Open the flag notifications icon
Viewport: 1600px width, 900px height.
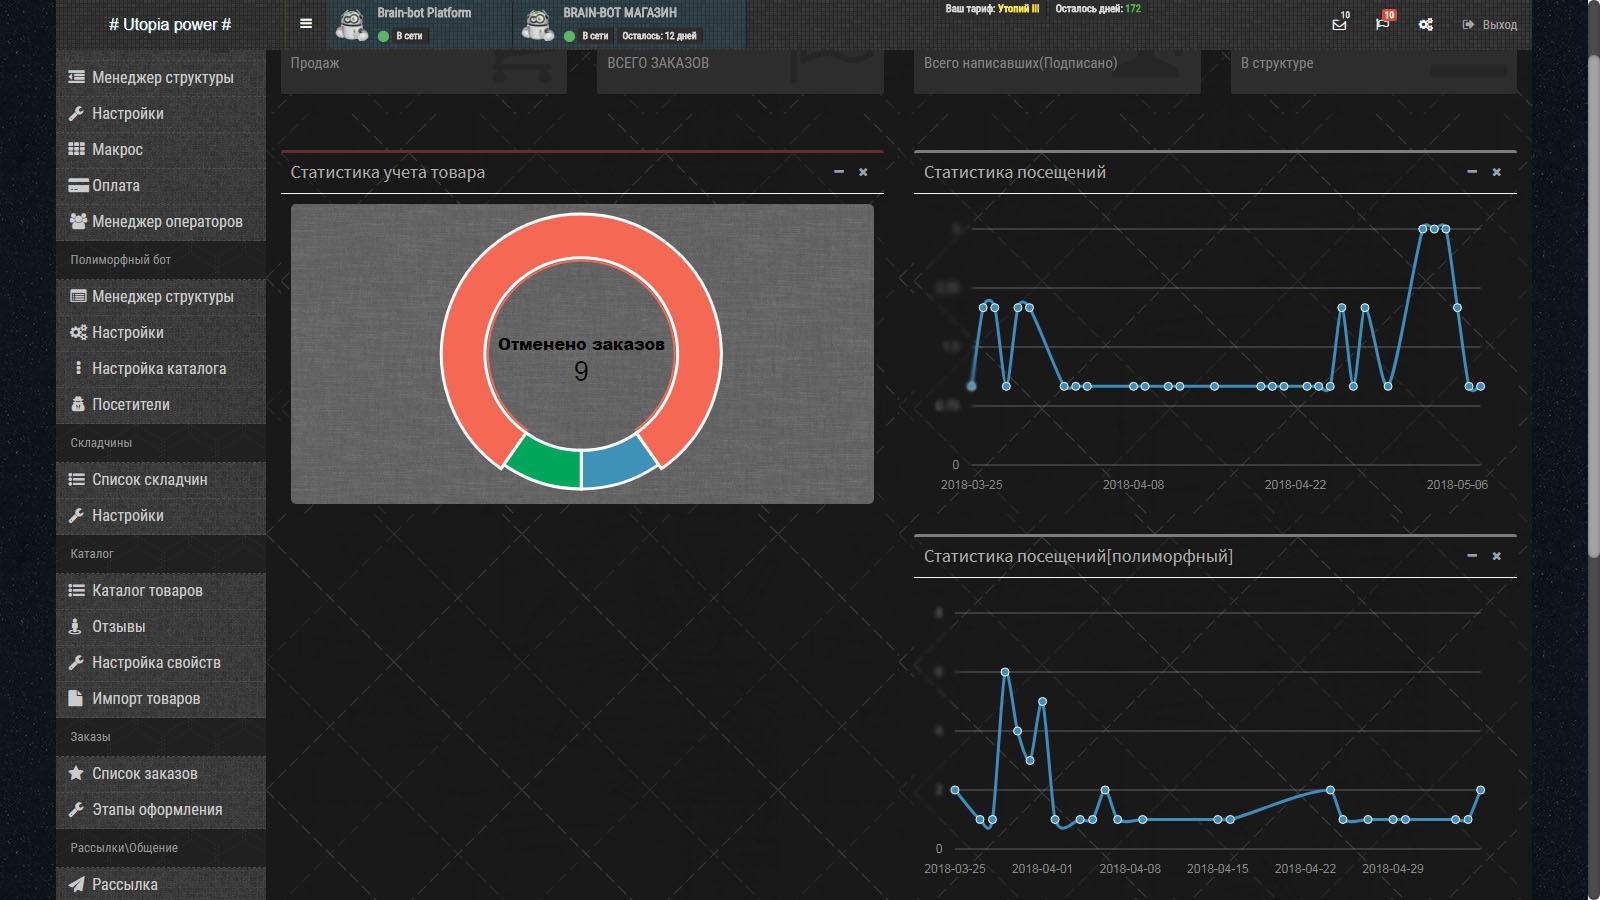point(1382,24)
